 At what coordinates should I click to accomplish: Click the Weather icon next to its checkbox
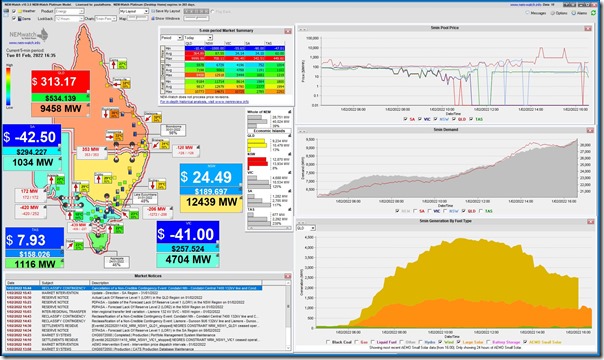pyautogui.click(x=20, y=11)
